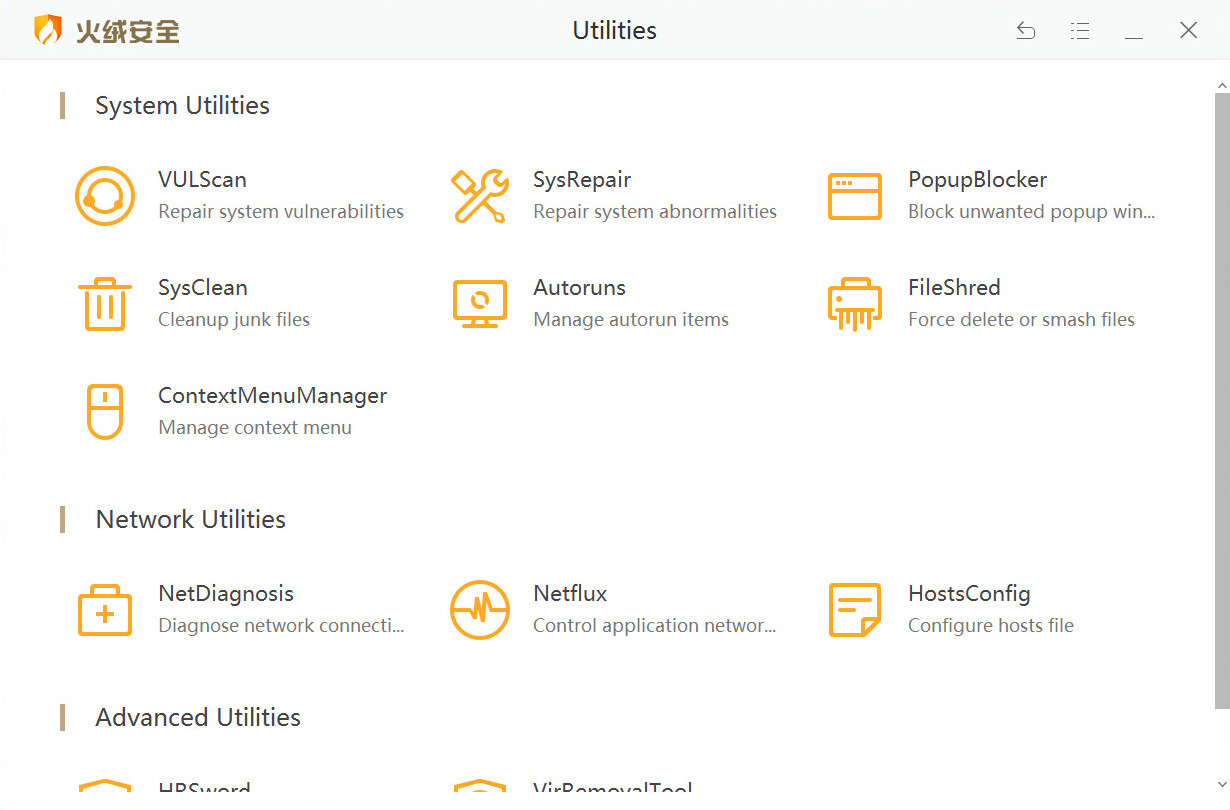Launch SysRepair to fix system abnormalities
1230x810 pixels.
pyautogui.click(x=480, y=195)
